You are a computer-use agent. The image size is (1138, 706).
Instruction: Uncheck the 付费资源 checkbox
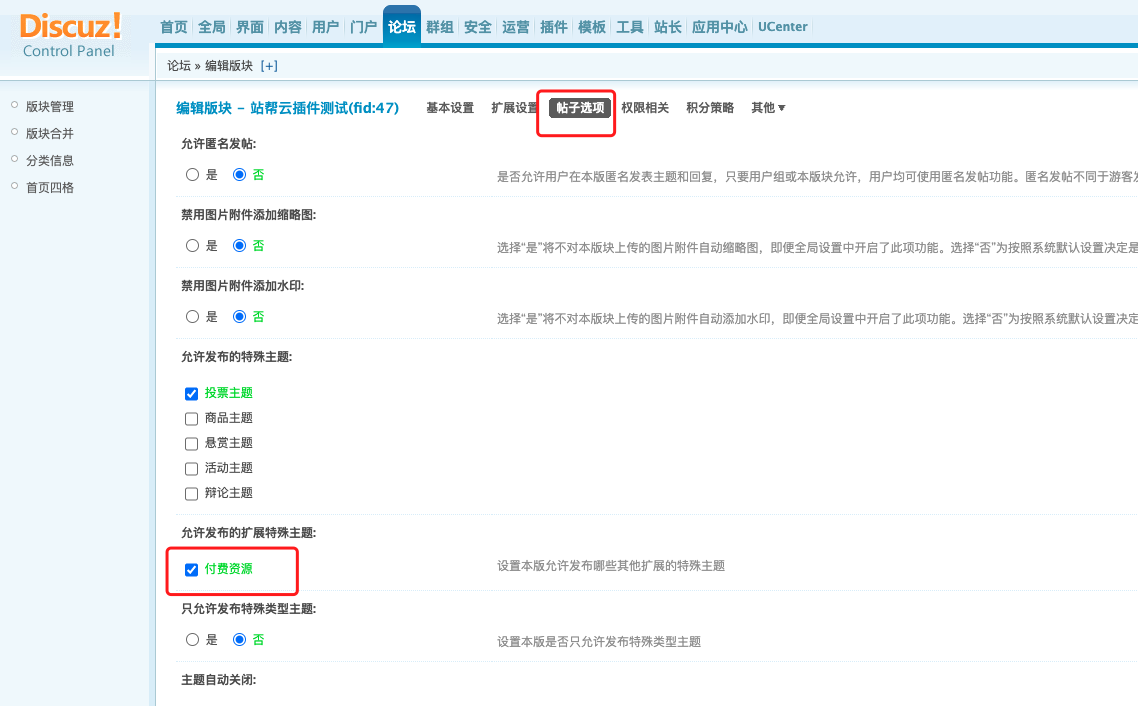tap(192, 569)
